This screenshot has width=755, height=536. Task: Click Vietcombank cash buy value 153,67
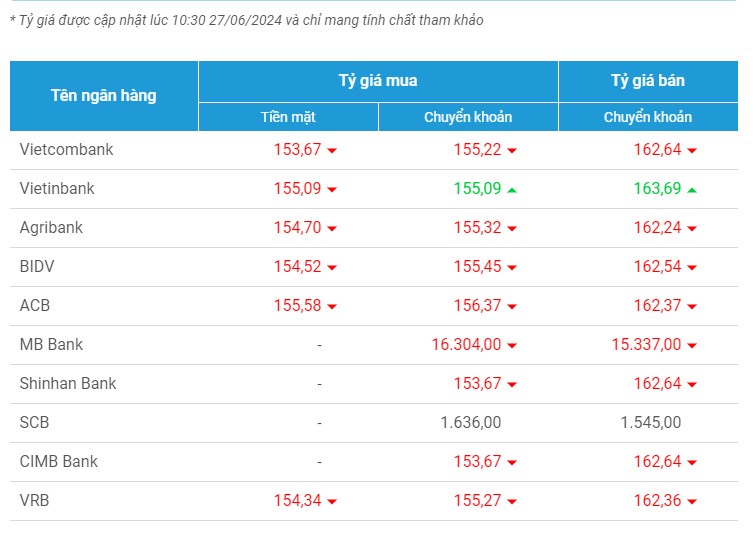pyautogui.click(x=298, y=150)
